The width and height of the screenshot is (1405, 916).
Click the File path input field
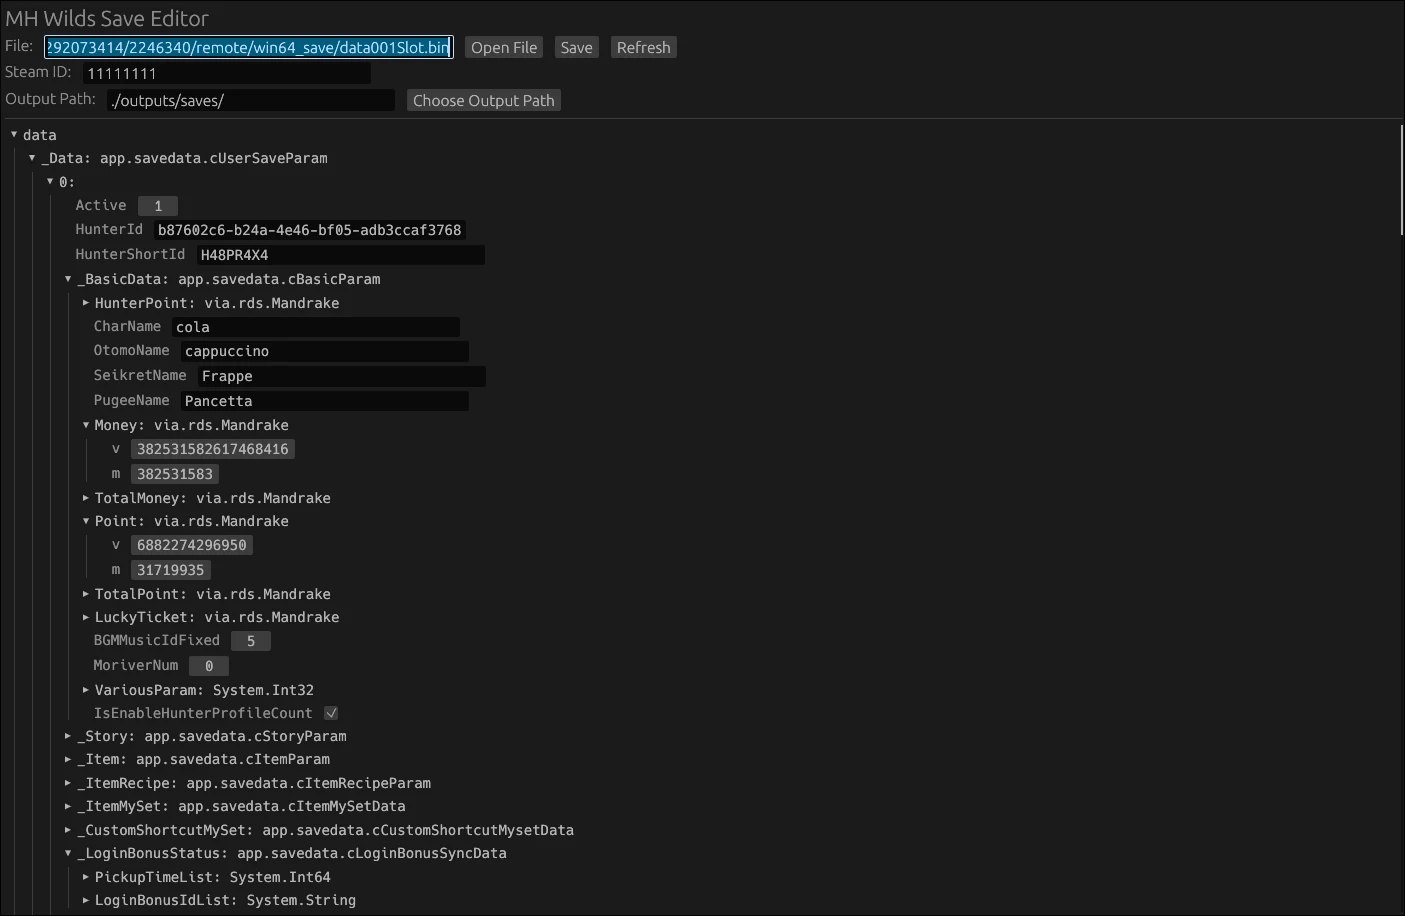pos(249,48)
